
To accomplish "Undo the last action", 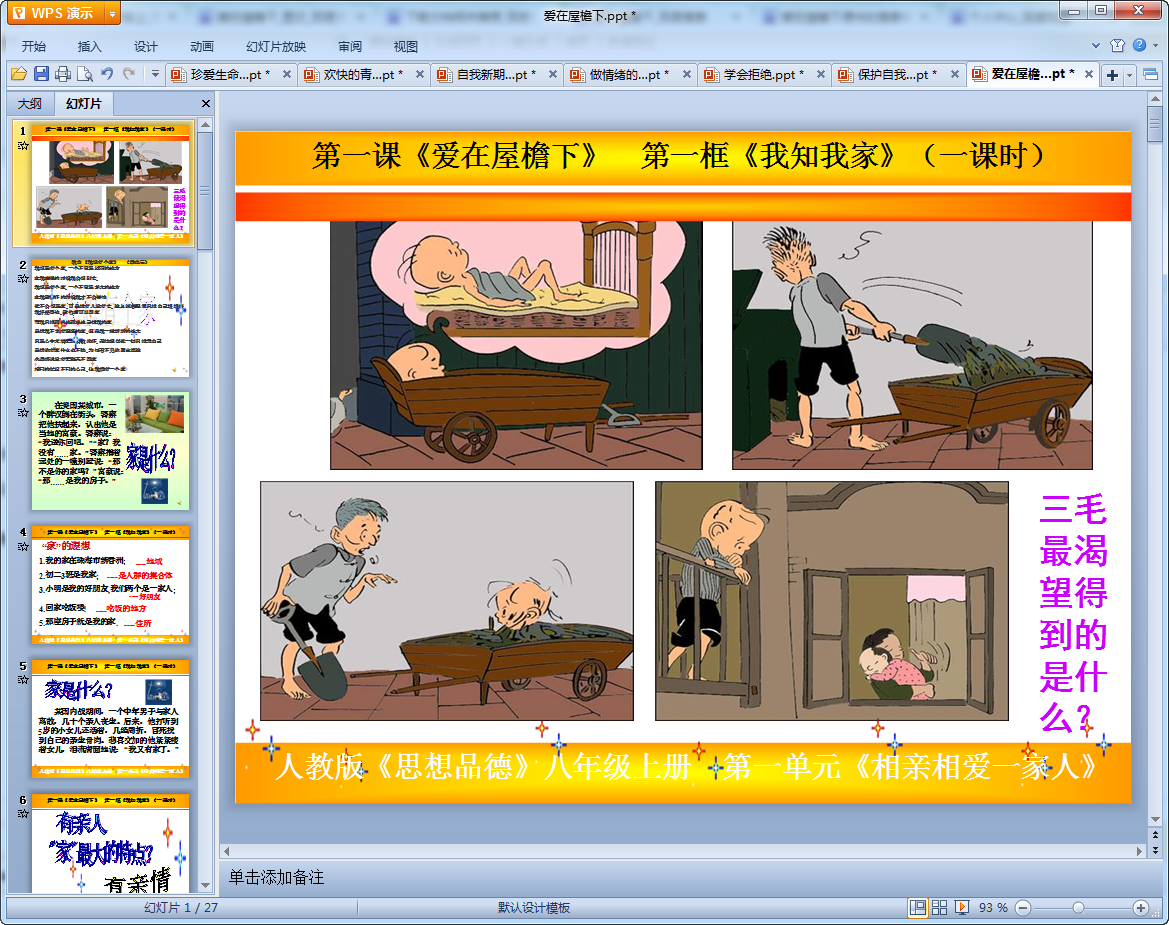I will (107, 74).
